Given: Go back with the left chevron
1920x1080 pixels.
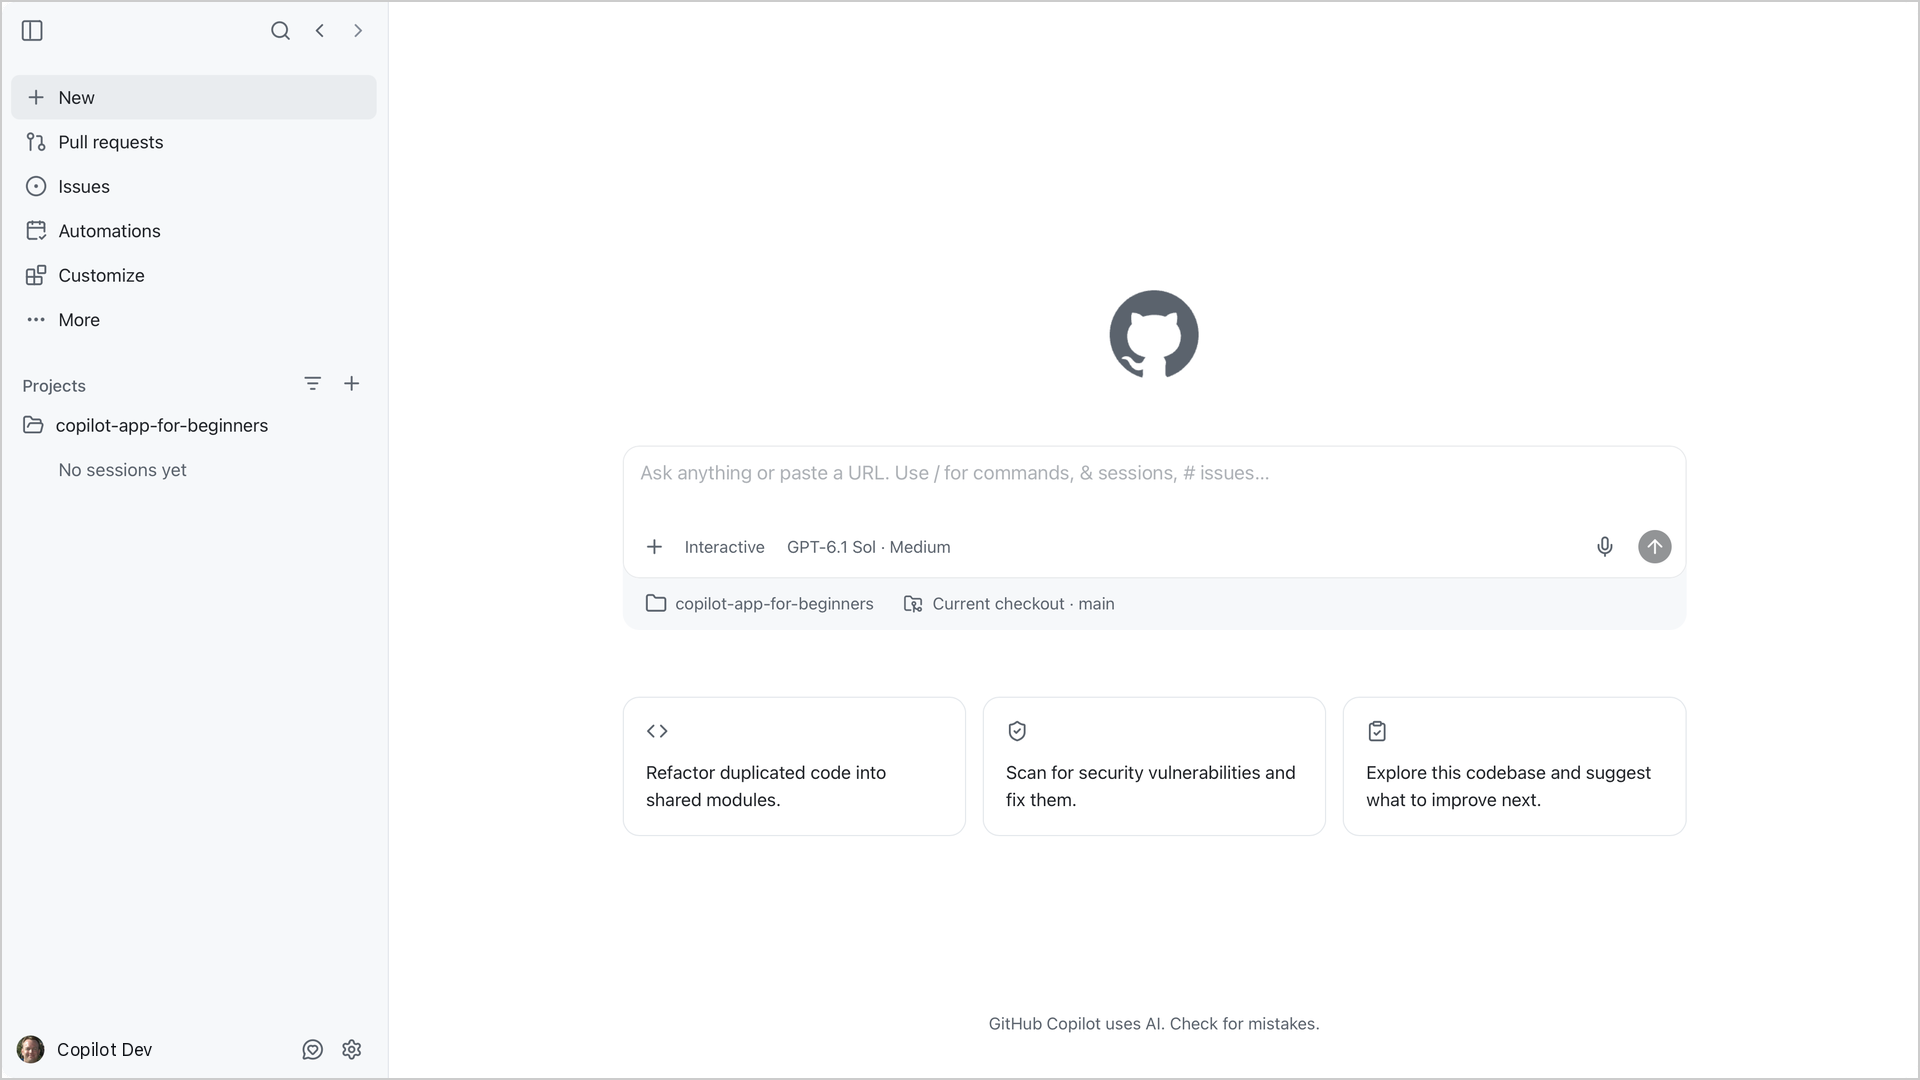Looking at the screenshot, I should pos(320,31).
